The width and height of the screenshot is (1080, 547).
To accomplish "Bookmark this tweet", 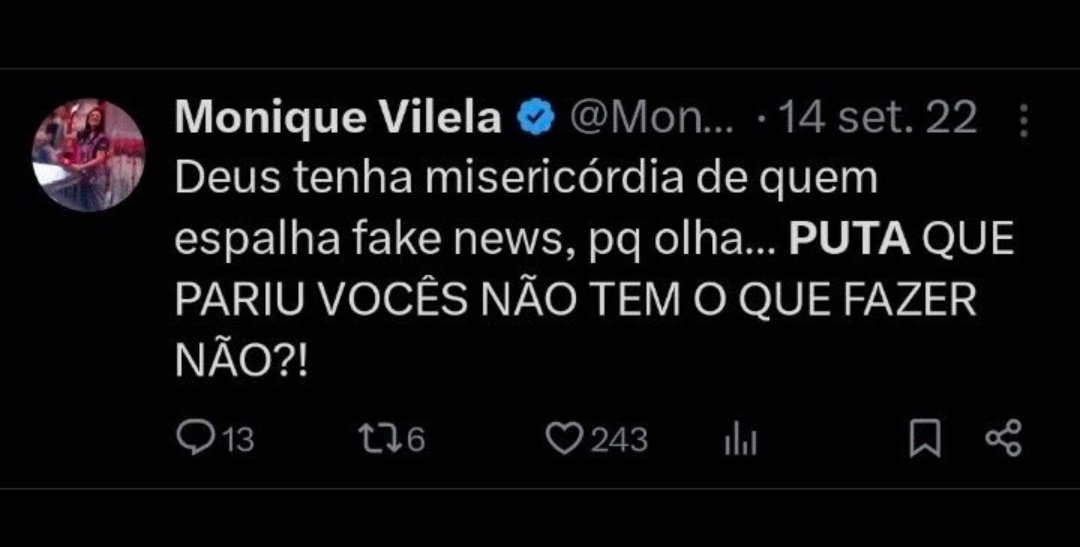I will click(x=924, y=439).
